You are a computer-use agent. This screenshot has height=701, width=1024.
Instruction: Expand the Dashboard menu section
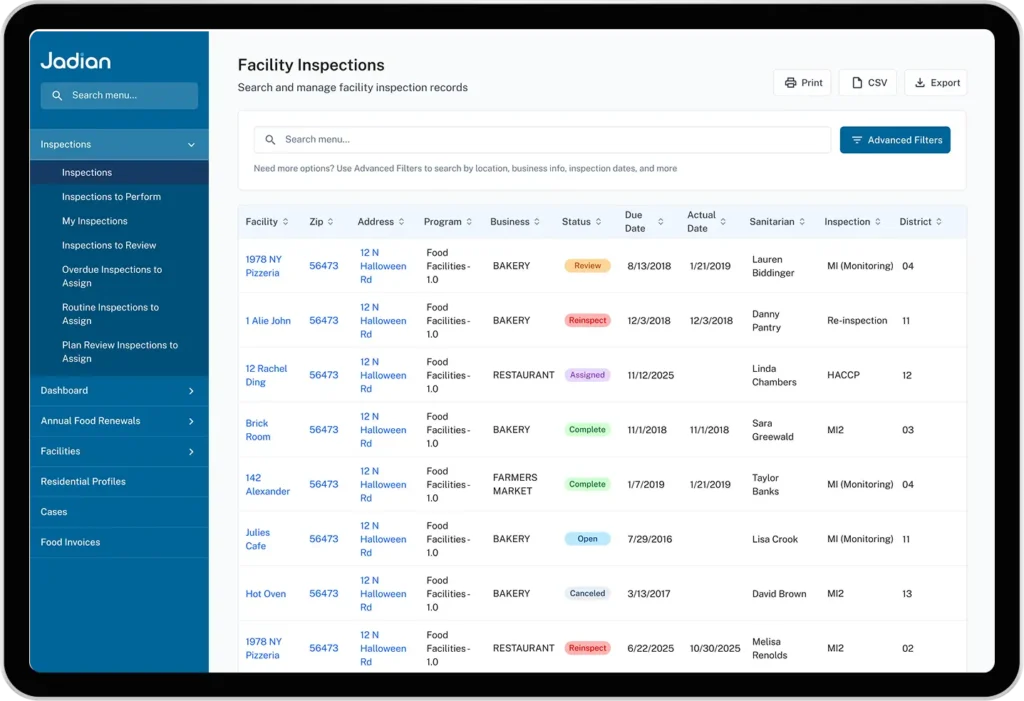pyautogui.click(x=191, y=391)
